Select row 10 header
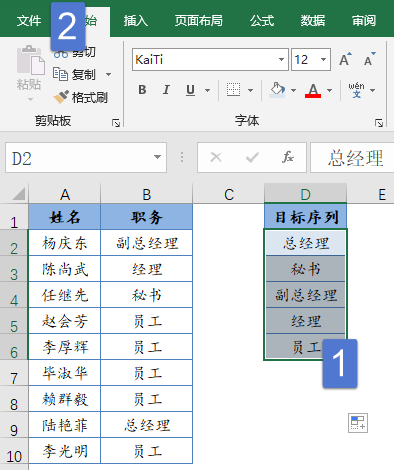Viewport: 394px width, 470px height. 14,451
